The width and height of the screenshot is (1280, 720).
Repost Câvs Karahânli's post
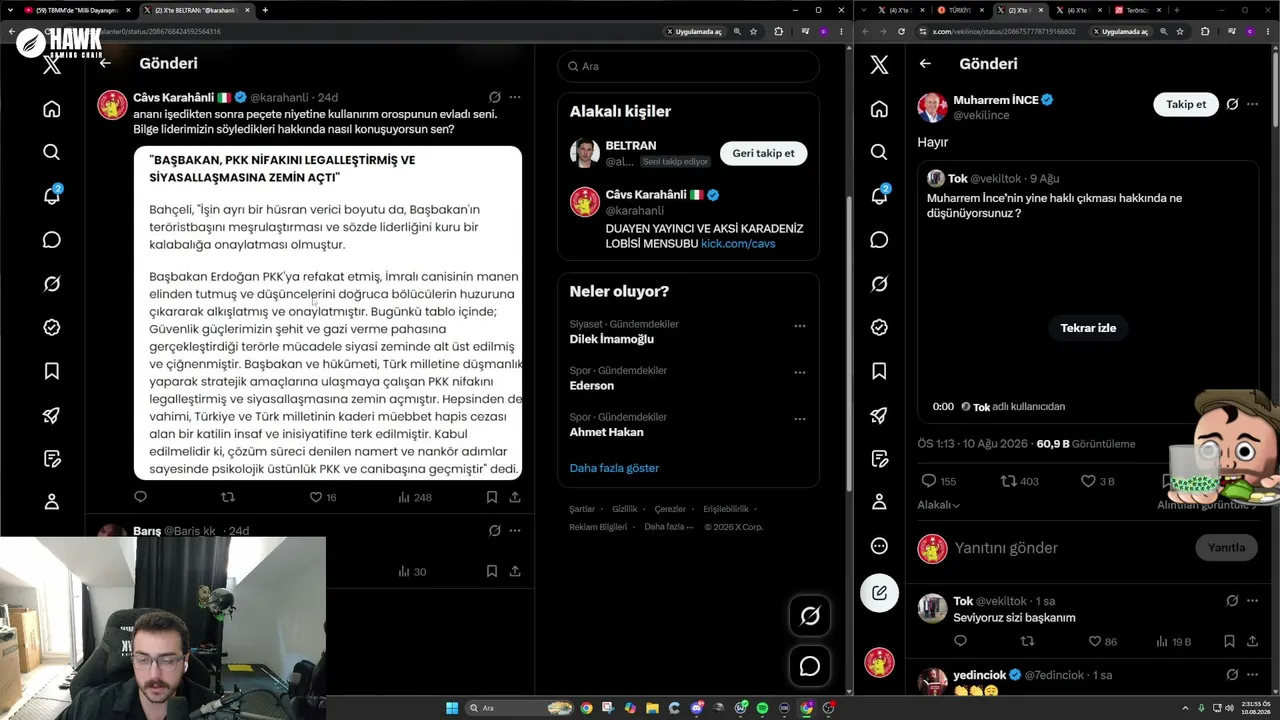228,497
